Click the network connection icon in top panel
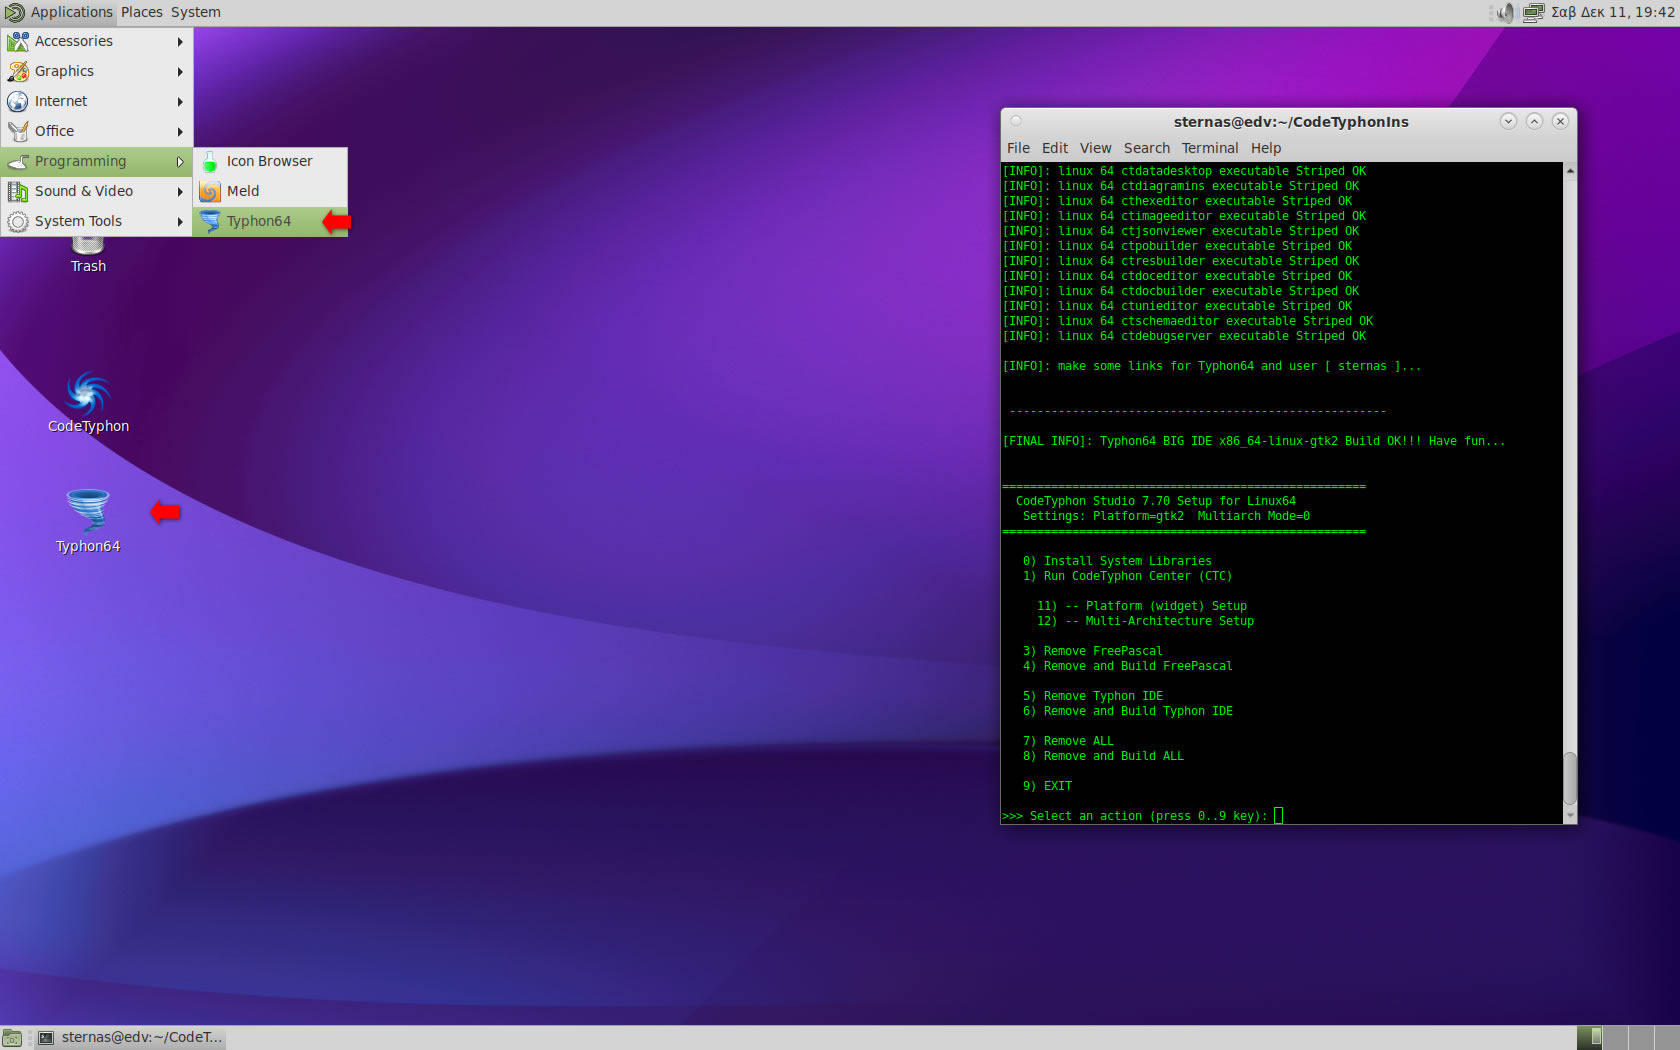 pos(1533,12)
